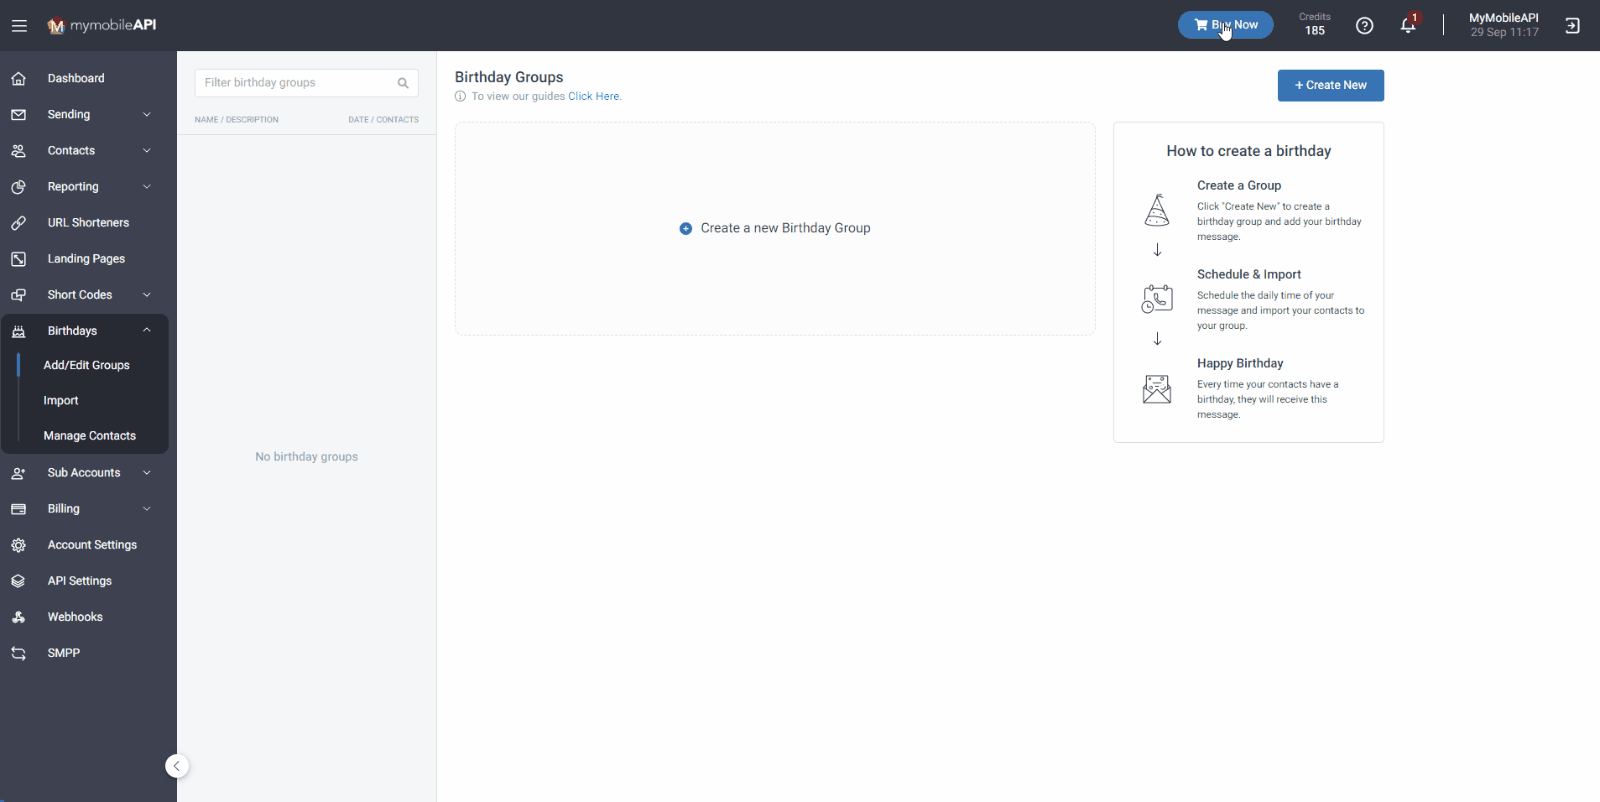The width and height of the screenshot is (1600, 802).
Task: Click the API Settings layers icon
Action: 18,580
